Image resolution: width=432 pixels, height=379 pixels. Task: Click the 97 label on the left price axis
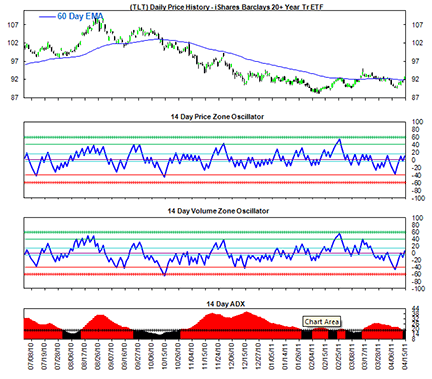click(x=14, y=61)
